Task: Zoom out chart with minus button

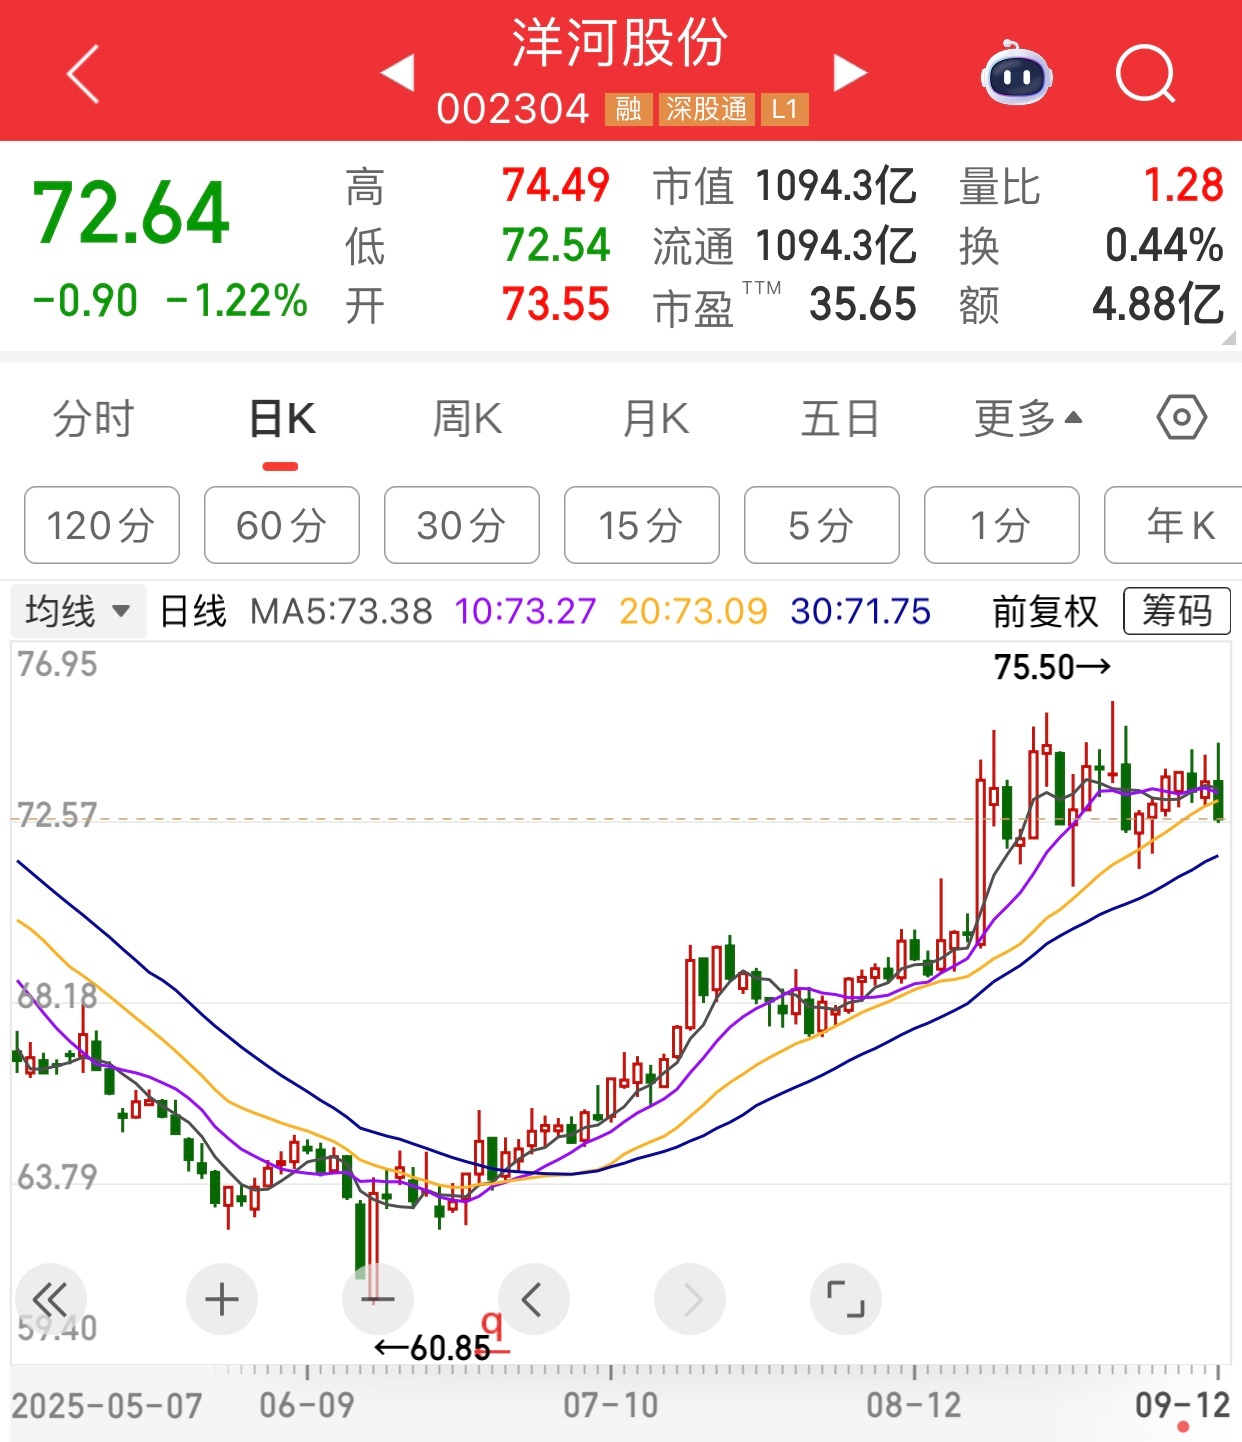Action: (x=377, y=1299)
